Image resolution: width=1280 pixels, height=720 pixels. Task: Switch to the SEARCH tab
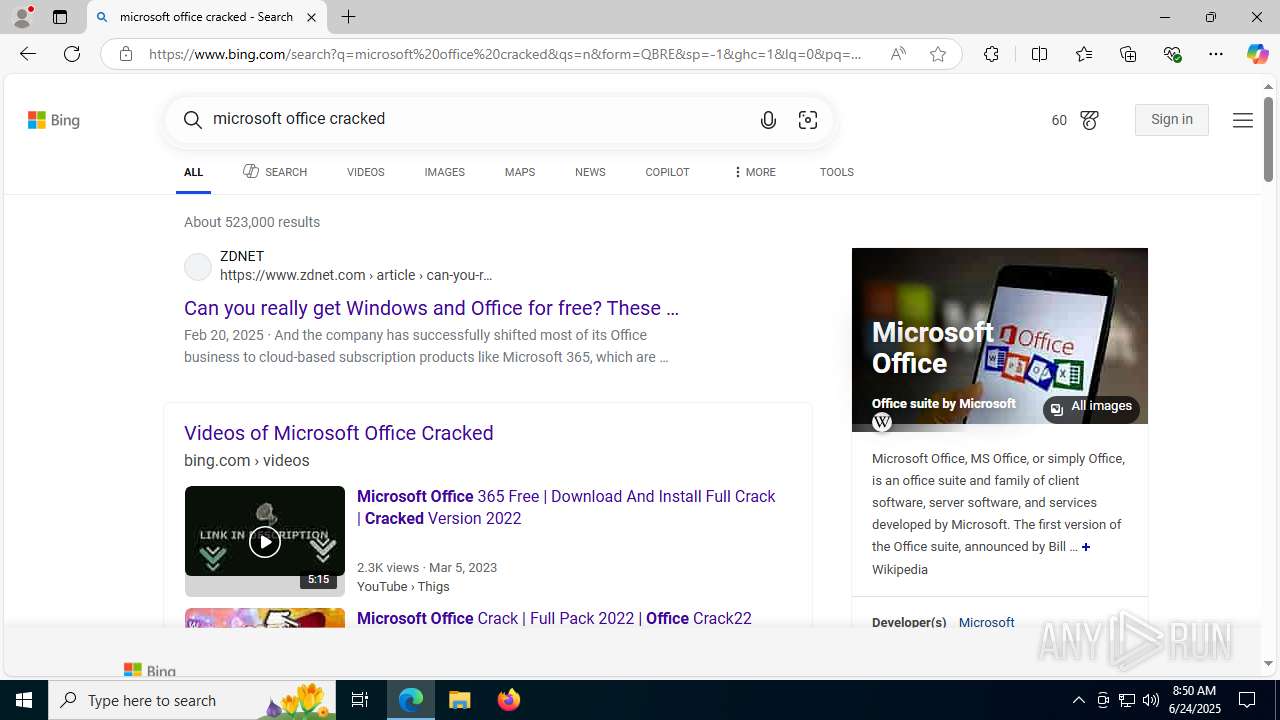click(275, 172)
